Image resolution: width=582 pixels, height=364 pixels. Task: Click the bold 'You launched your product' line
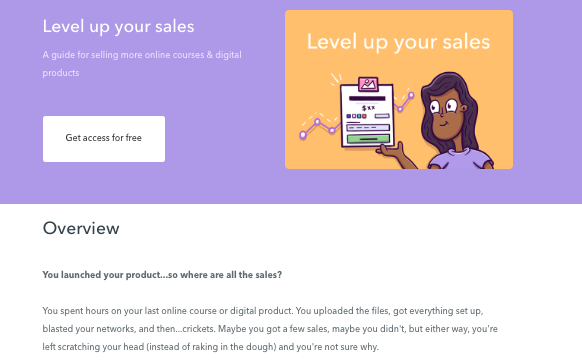[162, 275]
